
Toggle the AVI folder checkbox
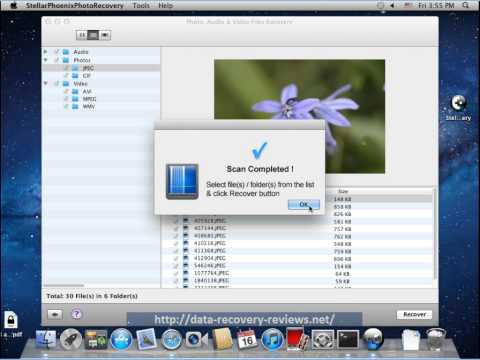click(66, 91)
